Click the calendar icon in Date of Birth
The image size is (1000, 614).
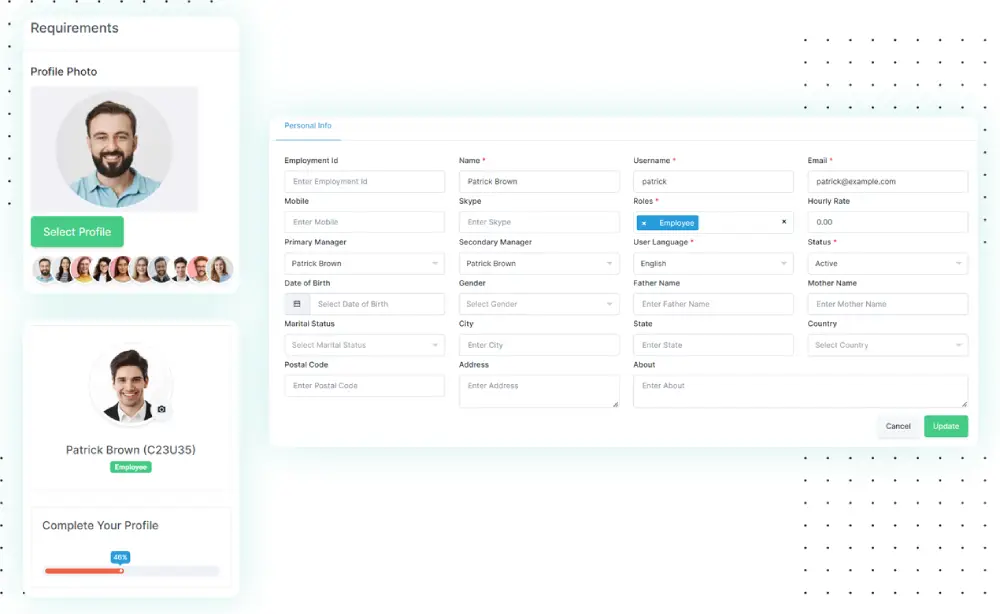tap(297, 304)
